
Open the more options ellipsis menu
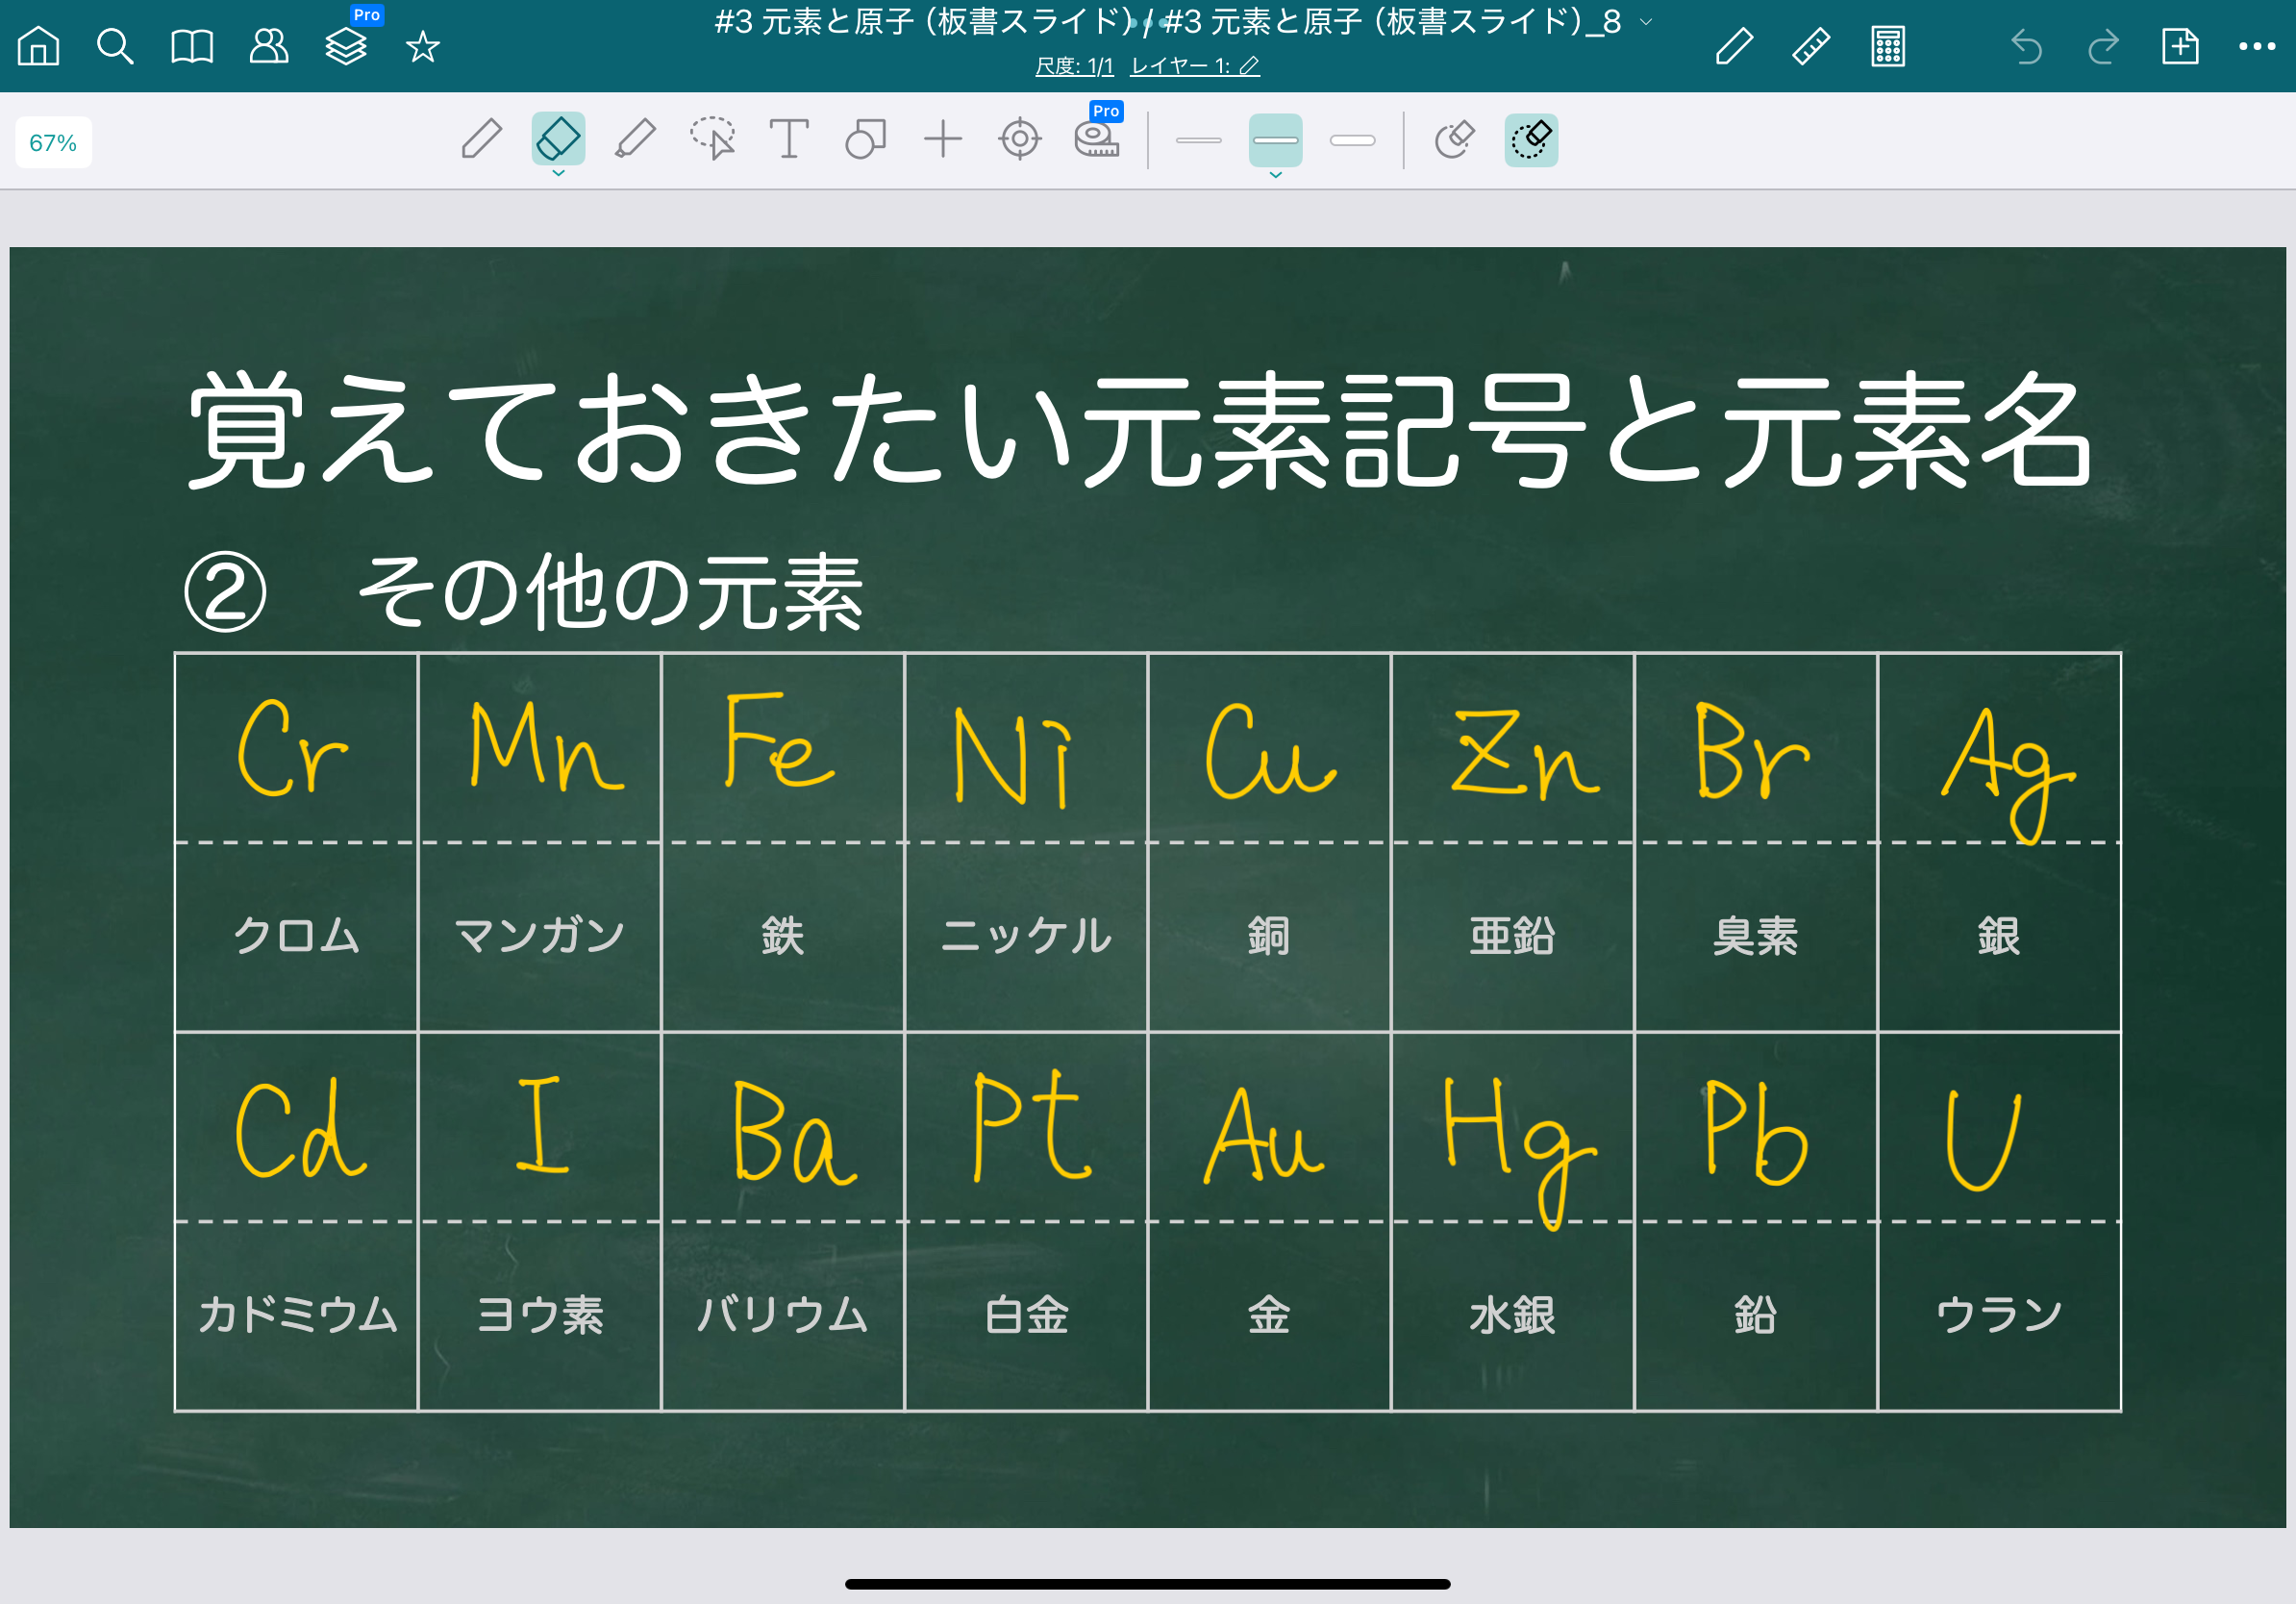coord(2256,46)
